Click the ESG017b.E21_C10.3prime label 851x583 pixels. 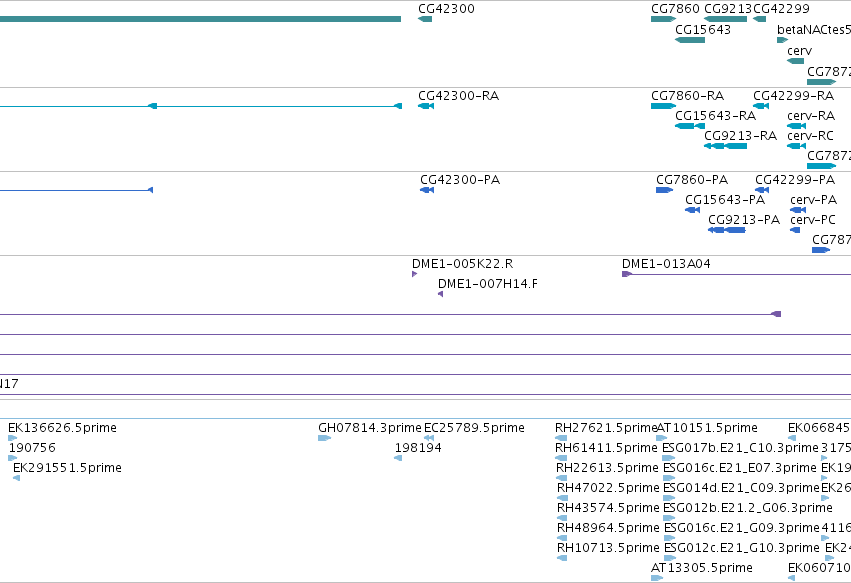pyautogui.click(x=741, y=448)
